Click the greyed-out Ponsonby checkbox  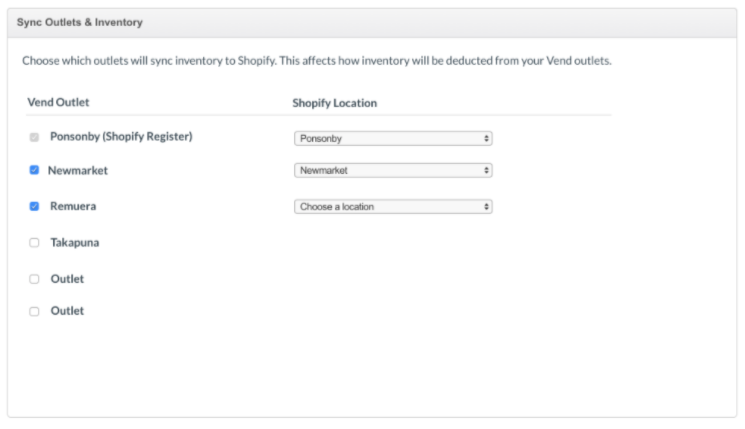(x=34, y=137)
